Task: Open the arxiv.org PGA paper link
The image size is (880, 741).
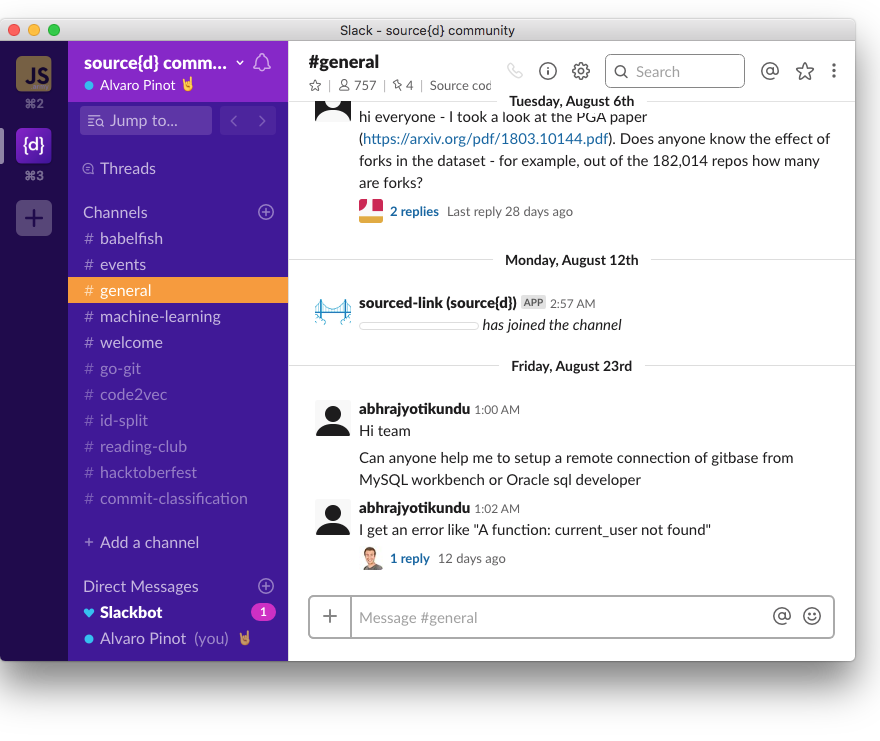Action: pos(485,139)
